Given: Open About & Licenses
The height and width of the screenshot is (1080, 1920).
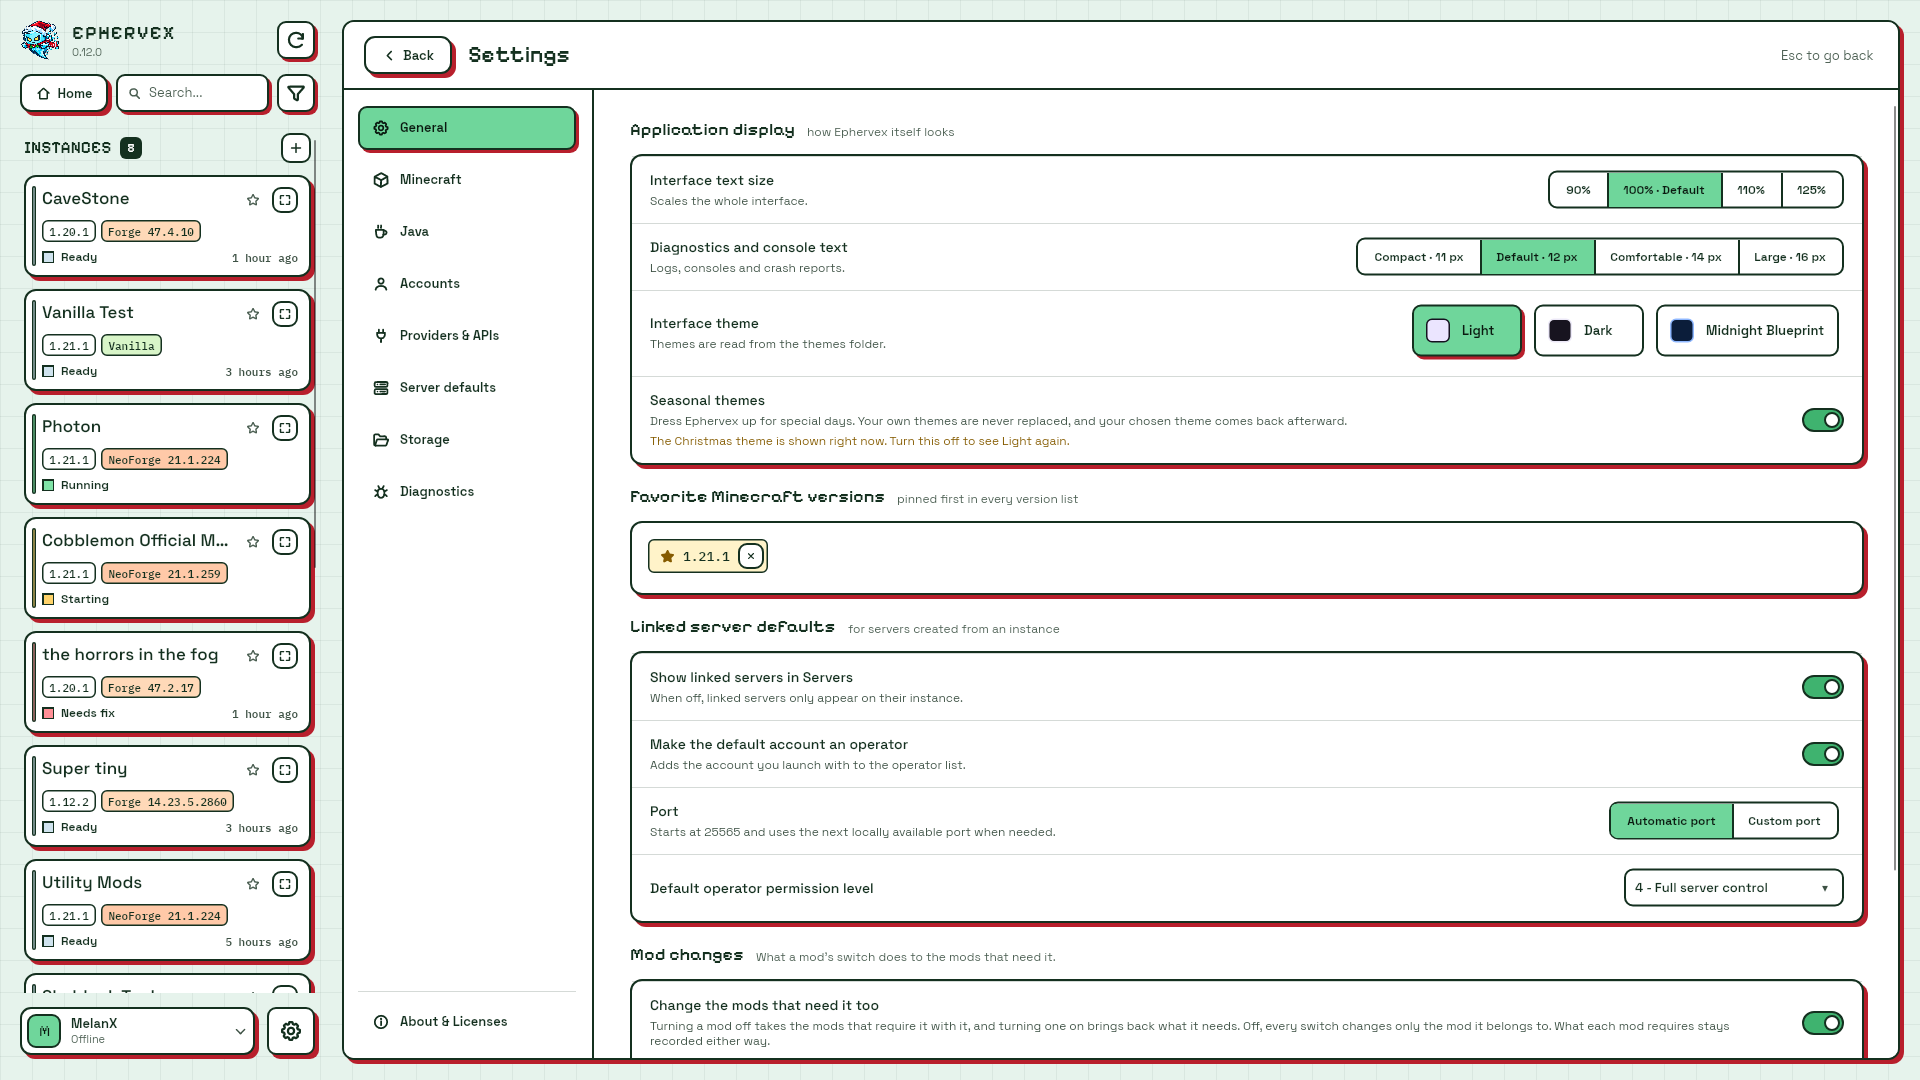Looking at the screenshot, I should point(467,1022).
